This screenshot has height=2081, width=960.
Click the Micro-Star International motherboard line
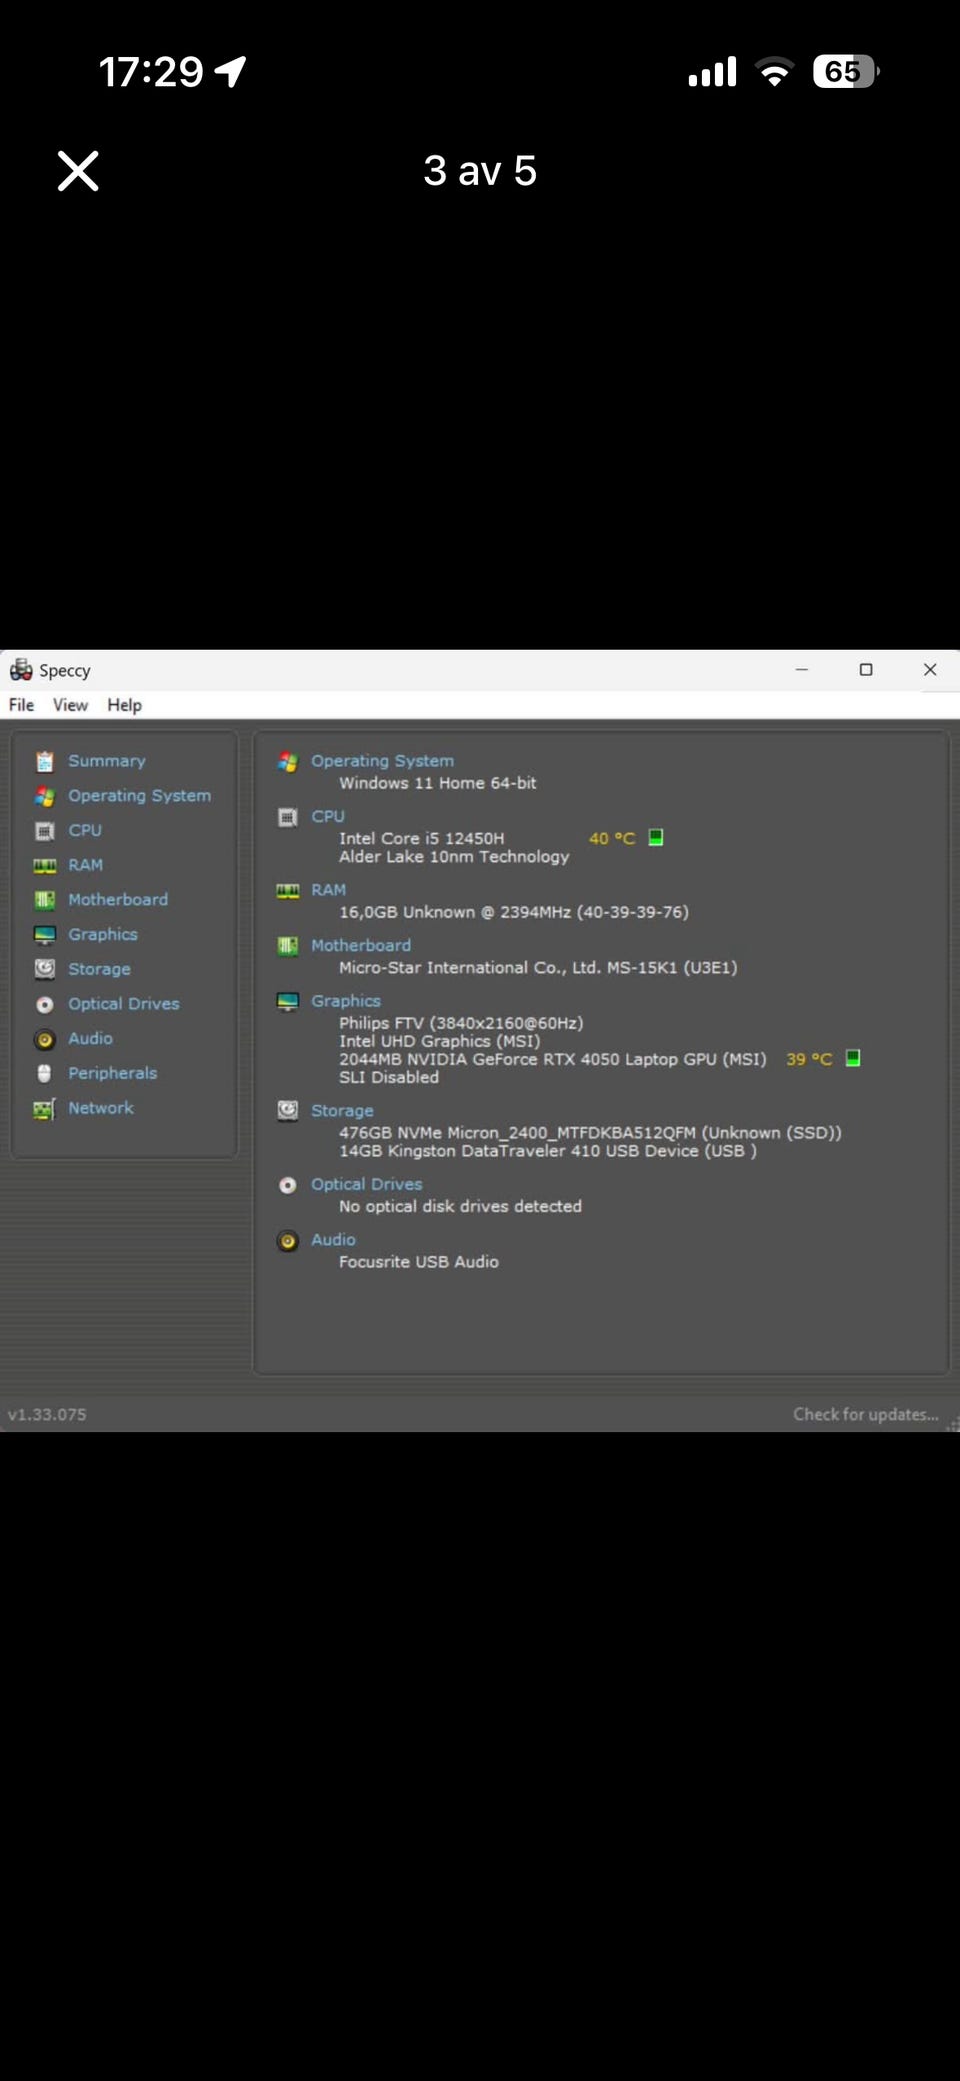pos(538,968)
